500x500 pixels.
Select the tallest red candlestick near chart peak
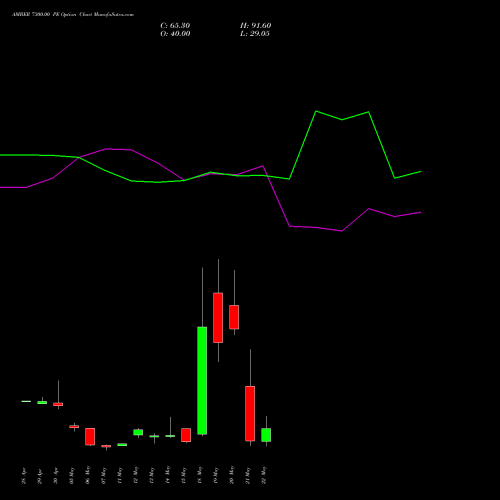[218, 318]
